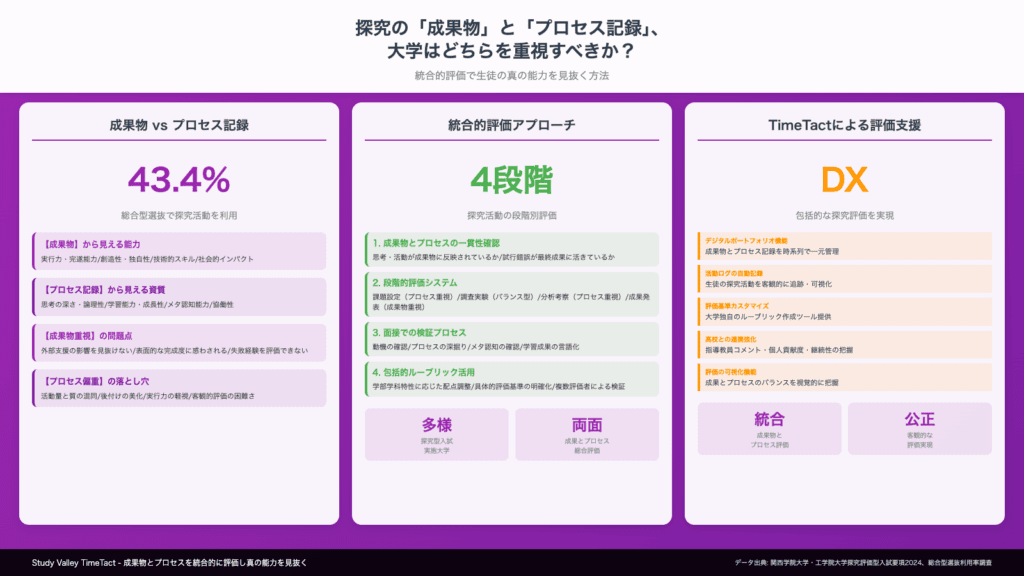
Task: Open the 【成果物重視】の問題点 item
Action: [x=179, y=342]
